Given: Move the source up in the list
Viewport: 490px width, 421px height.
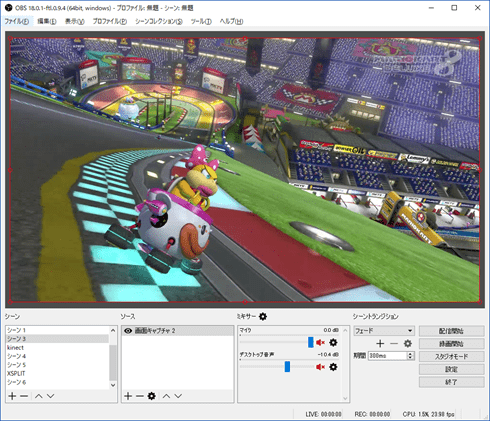Looking at the screenshot, I should (x=166, y=396).
